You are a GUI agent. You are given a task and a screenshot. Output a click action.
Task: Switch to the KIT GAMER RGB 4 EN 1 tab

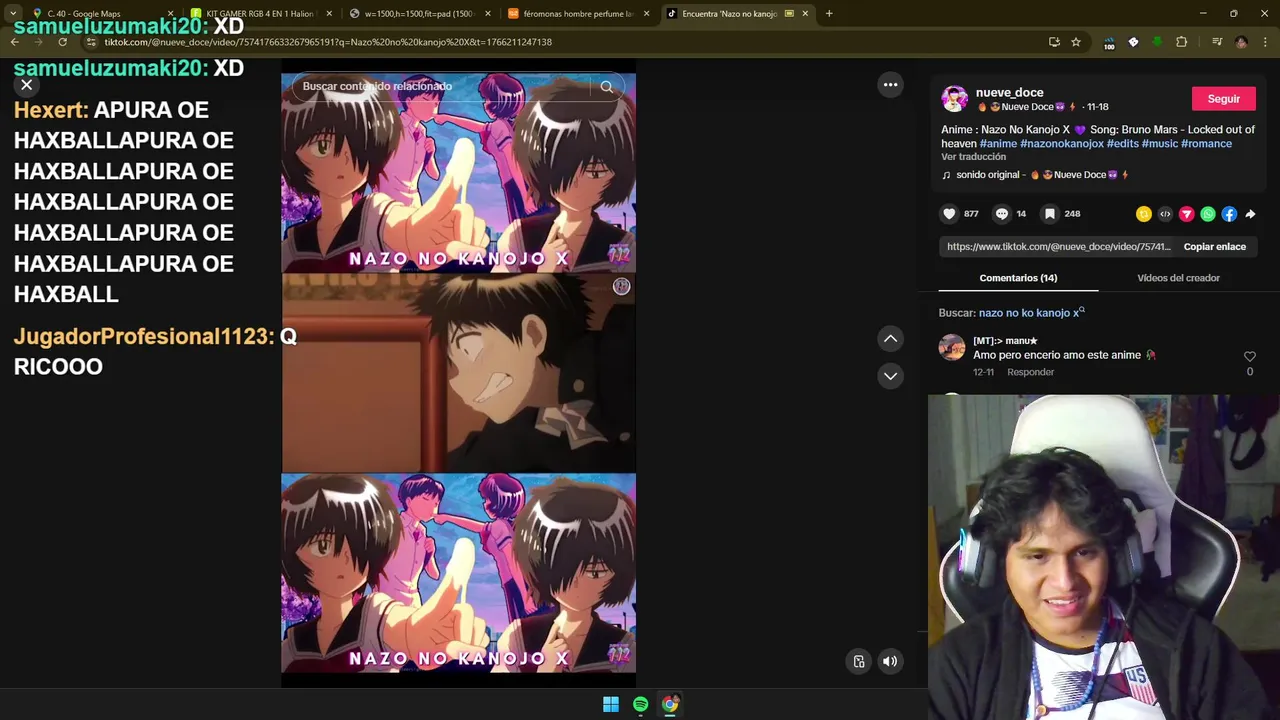[258, 14]
